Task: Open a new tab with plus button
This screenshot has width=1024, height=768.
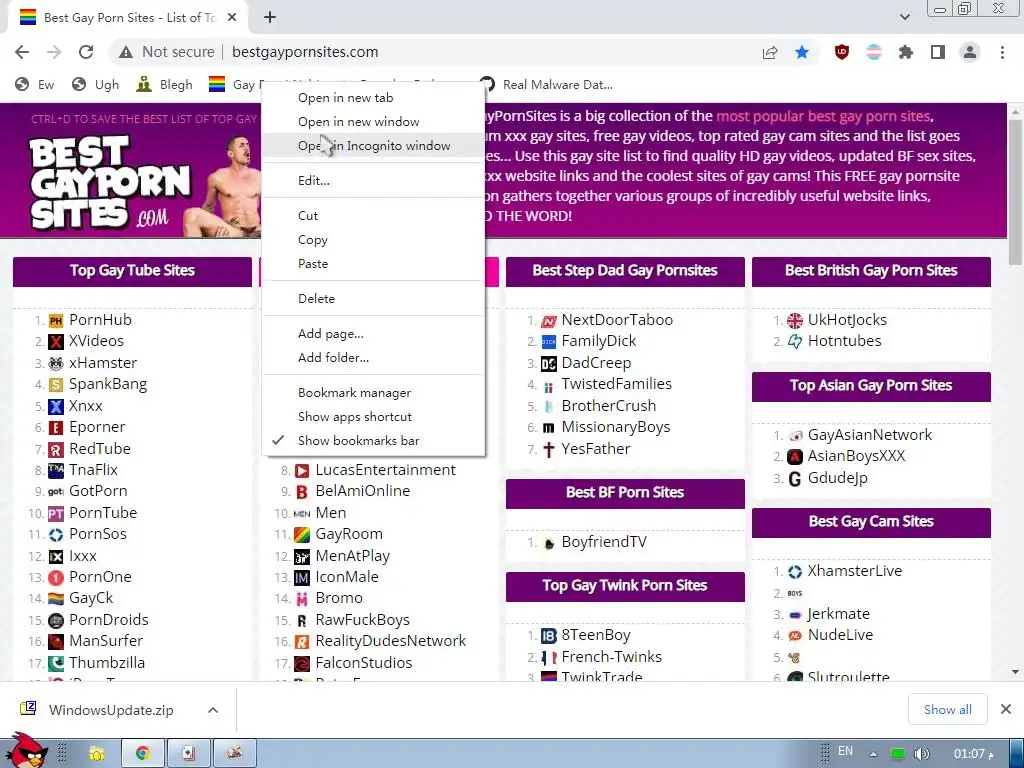Action: (270, 17)
